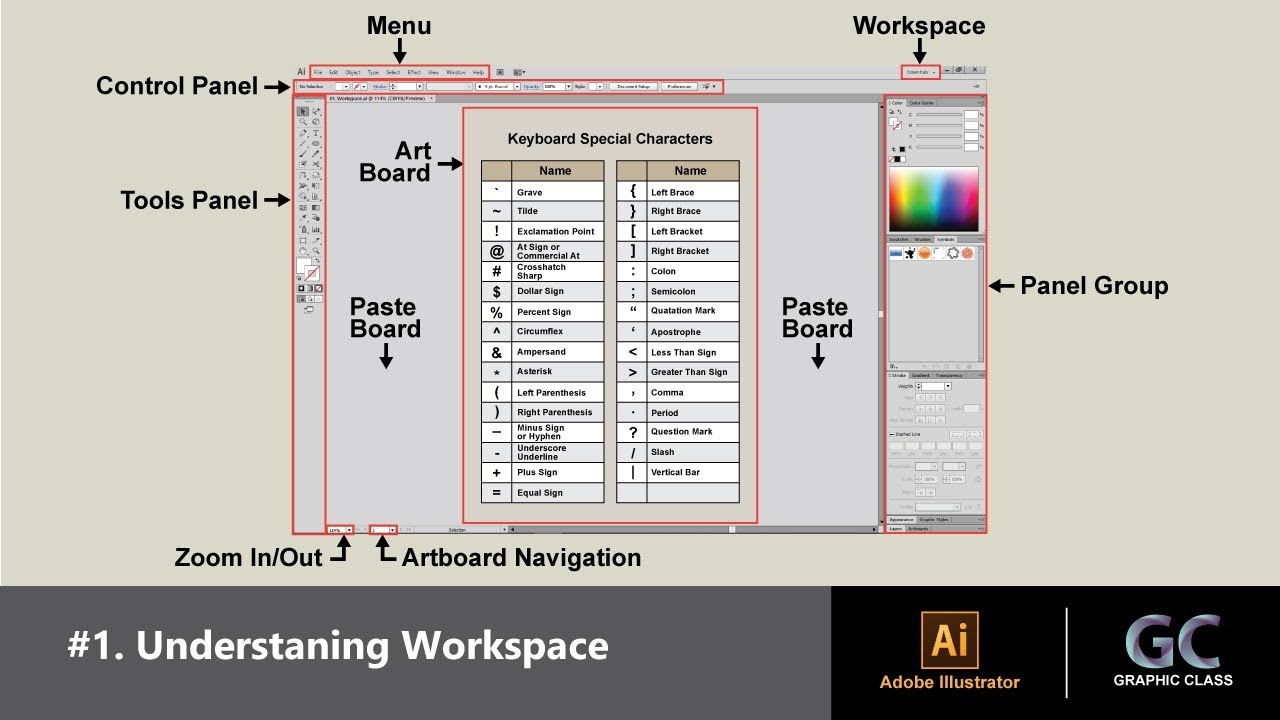This screenshot has height=720, width=1280.
Task: Select the Line Segment tool
Action: tap(303, 143)
